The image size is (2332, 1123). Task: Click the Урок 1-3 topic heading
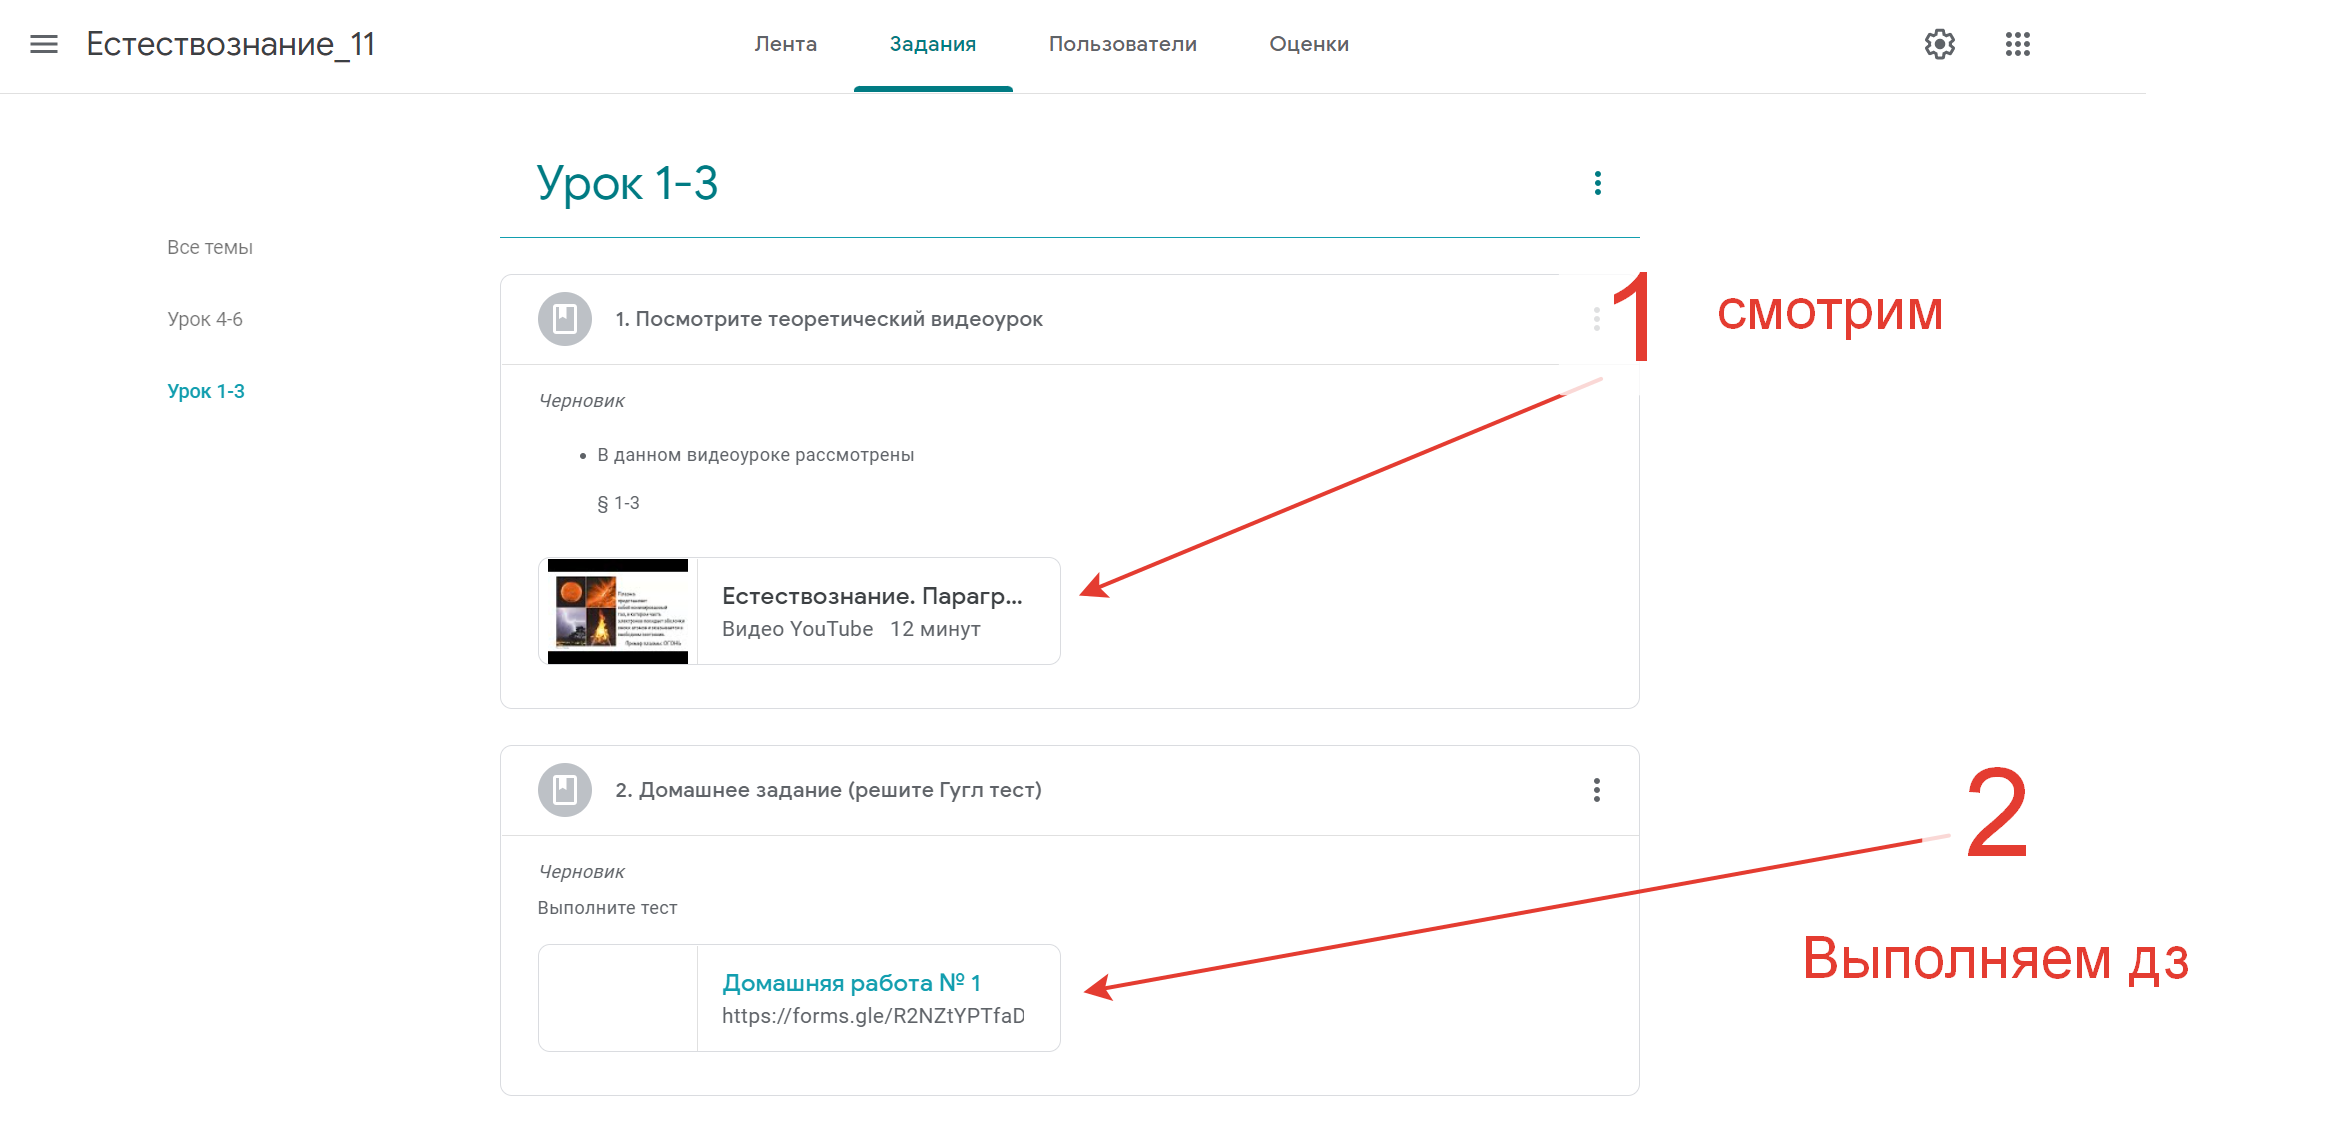pyautogui.click(x=627, y=183)
